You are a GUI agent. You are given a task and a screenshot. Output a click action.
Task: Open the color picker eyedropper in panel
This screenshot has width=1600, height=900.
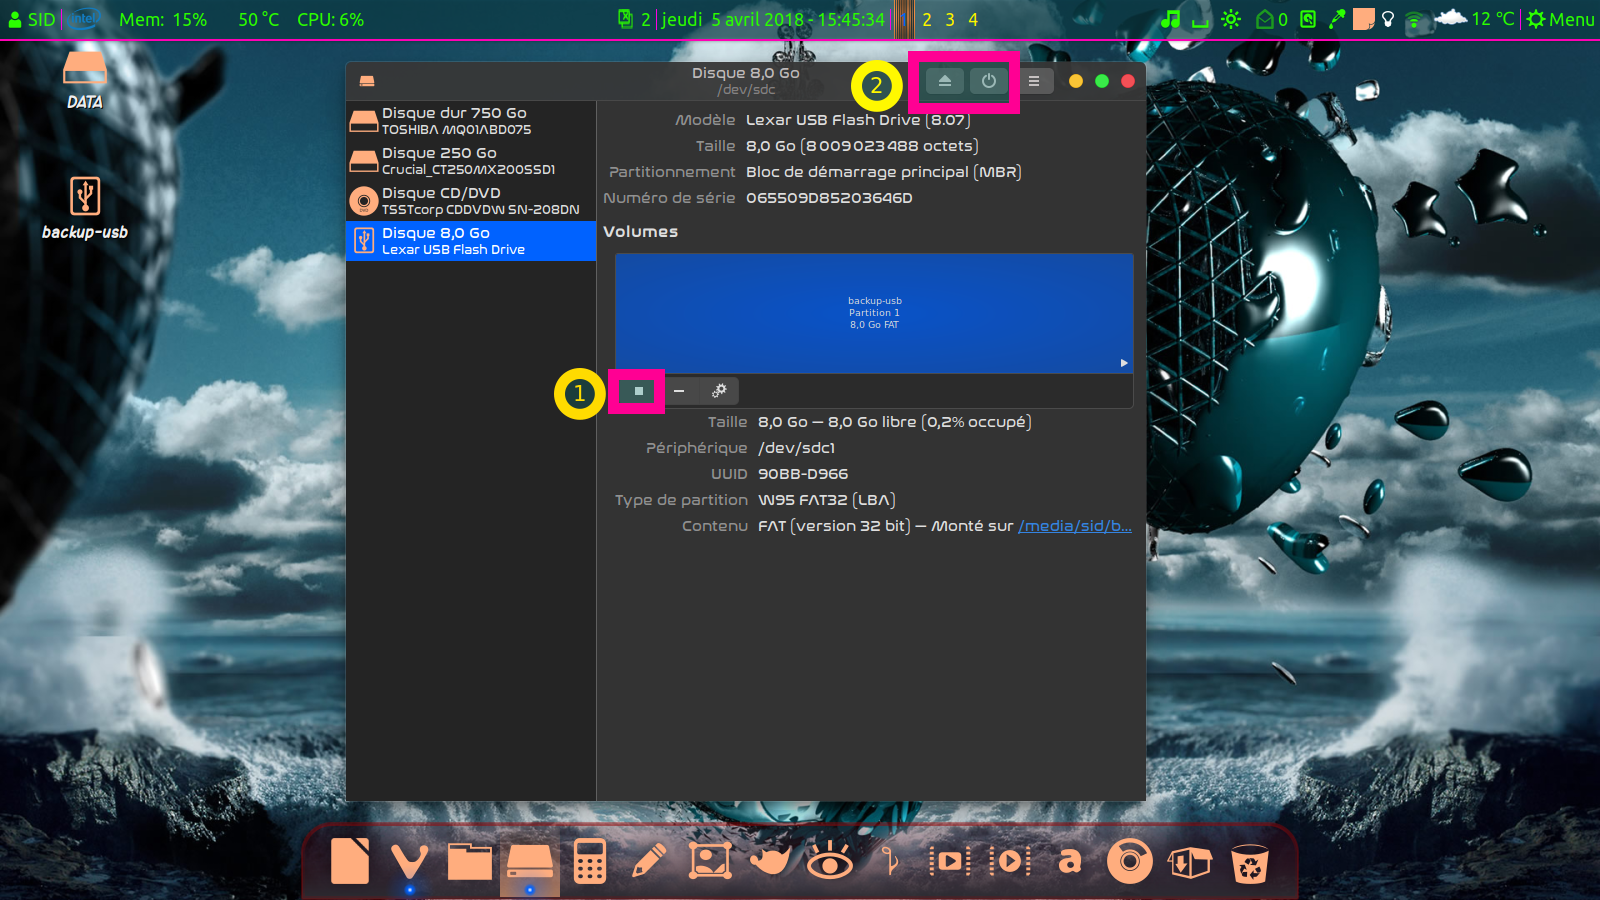tap(1336, 19)
